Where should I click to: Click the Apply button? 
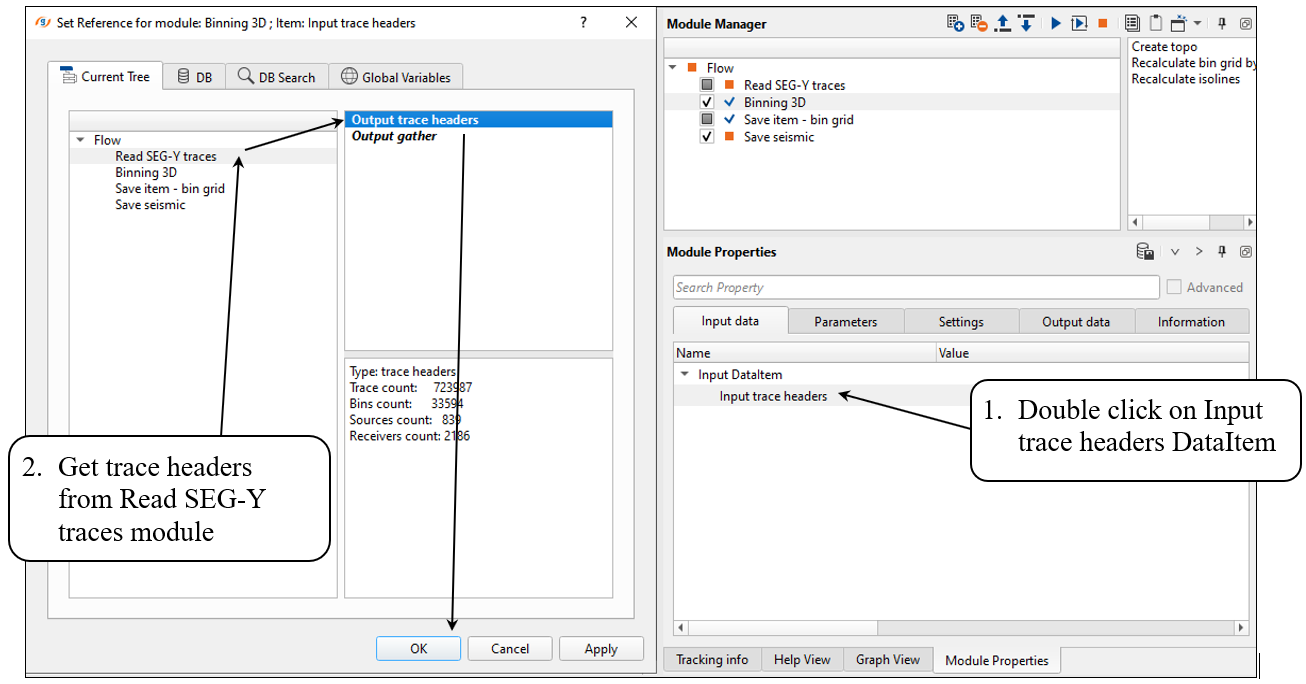[x=600, y=649]
